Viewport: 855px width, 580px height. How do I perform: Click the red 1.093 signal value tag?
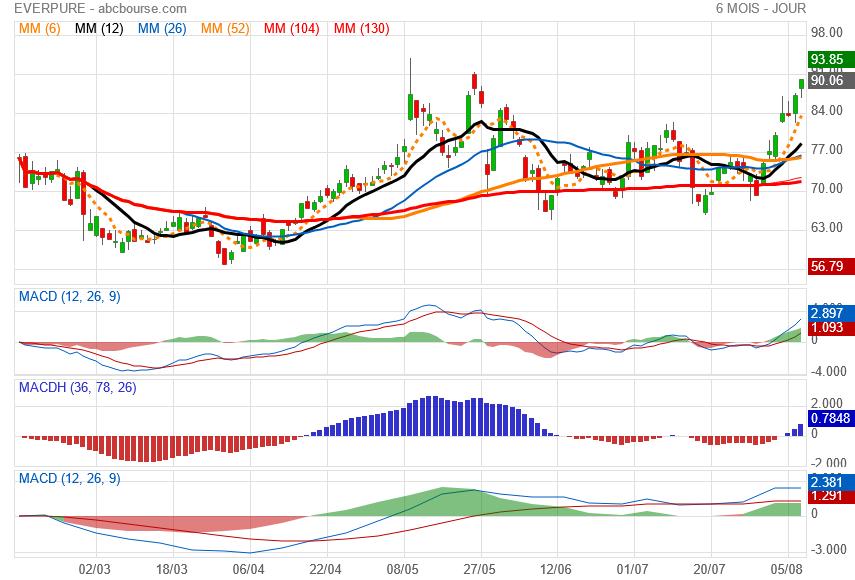coord(831,328)
